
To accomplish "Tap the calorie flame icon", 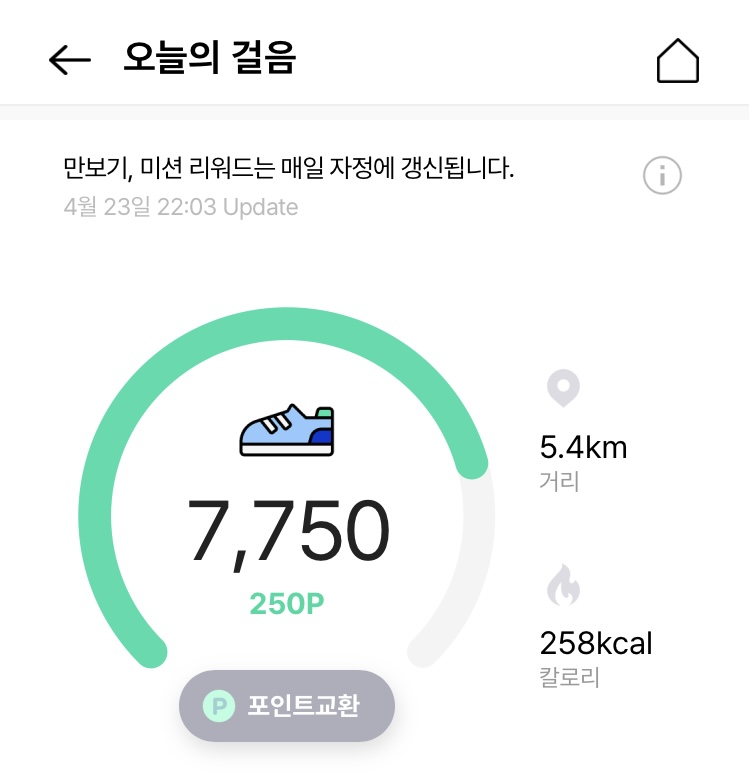I will click(563, 585).
